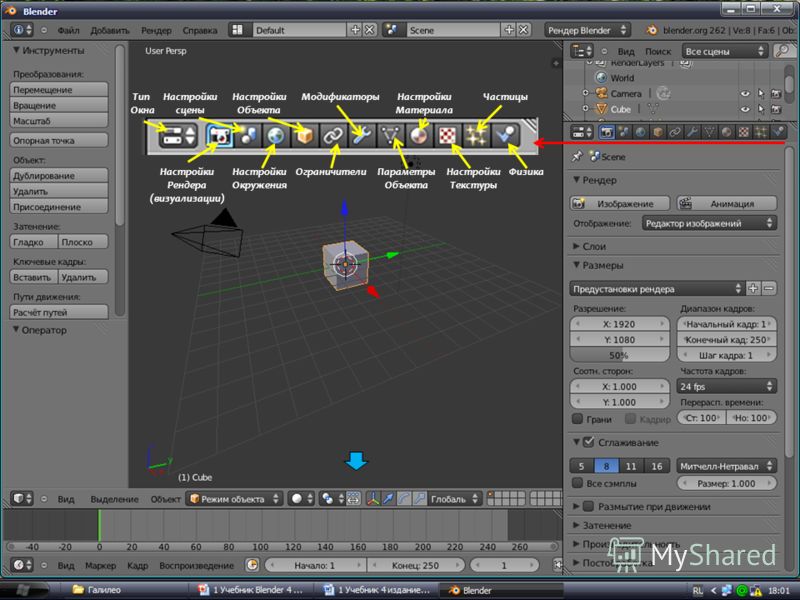Screen dimensions: 800x600
Task: Open the Добавить menu
Action: coord(110,30)
